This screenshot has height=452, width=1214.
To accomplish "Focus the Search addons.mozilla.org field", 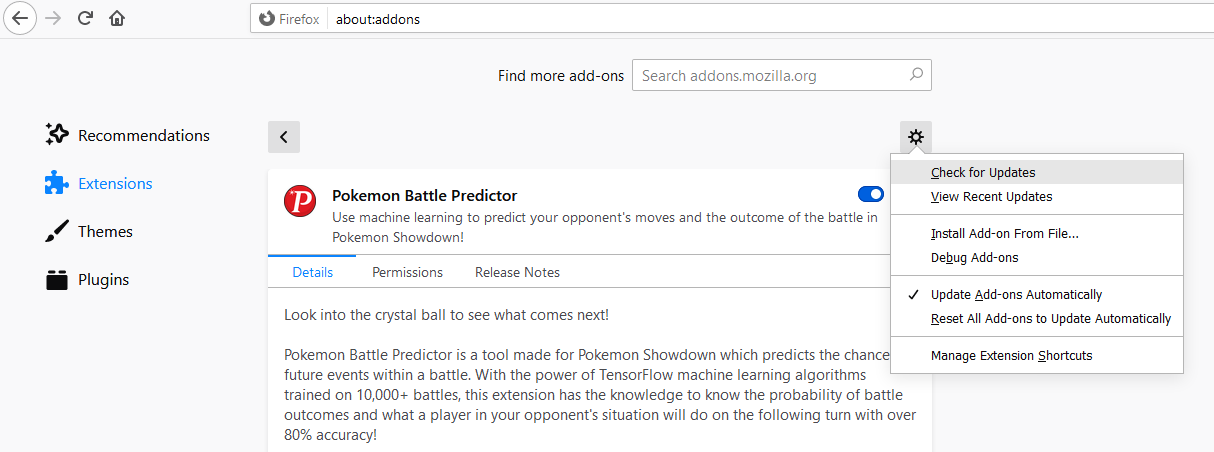I will tap(782, 75).
